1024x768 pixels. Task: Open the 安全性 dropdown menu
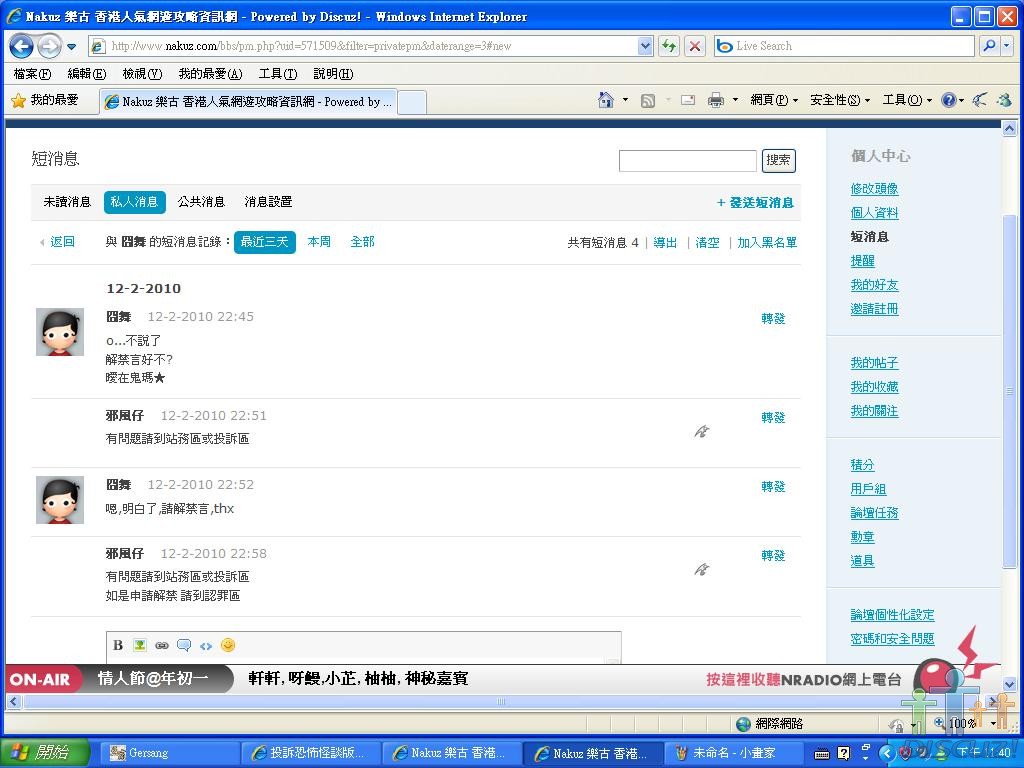coord(839,100)
